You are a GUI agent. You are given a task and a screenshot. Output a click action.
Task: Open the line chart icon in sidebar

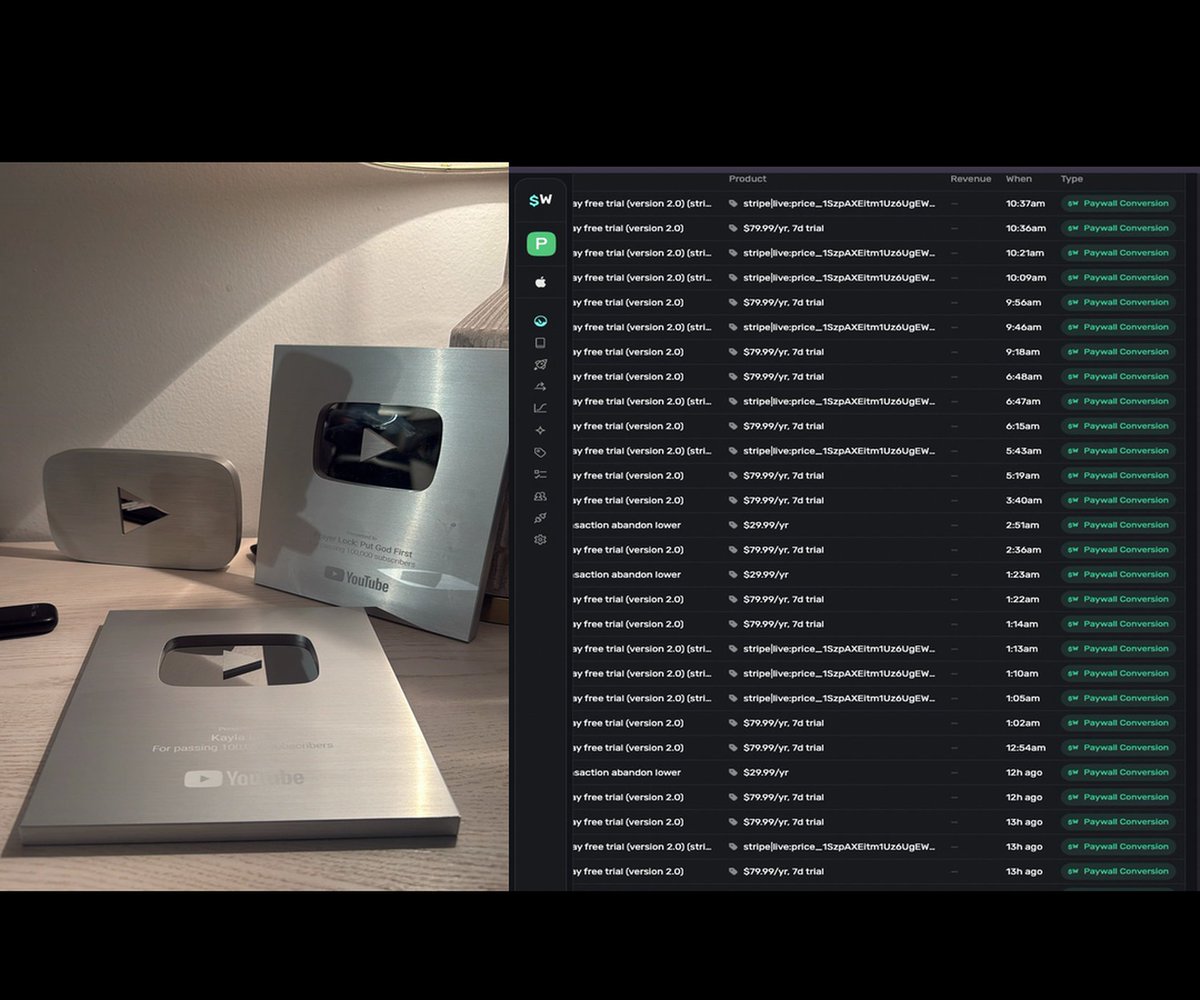click(540, 408)
